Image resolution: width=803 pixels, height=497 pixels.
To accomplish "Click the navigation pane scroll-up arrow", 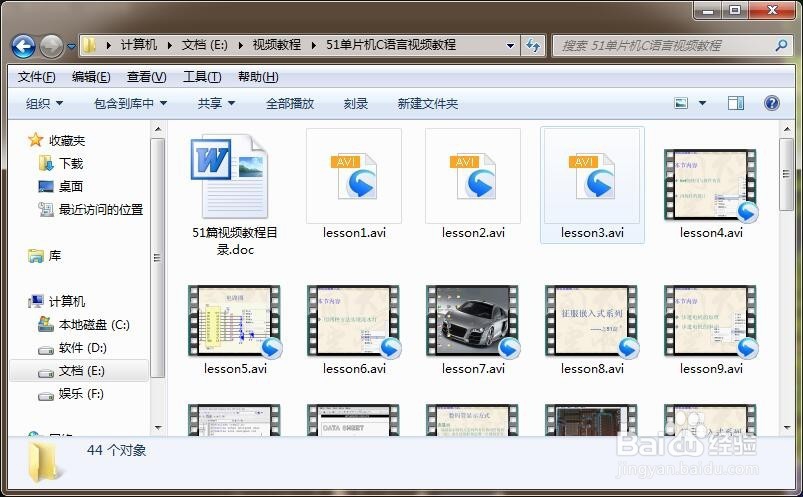I will [x=158, y=130].
